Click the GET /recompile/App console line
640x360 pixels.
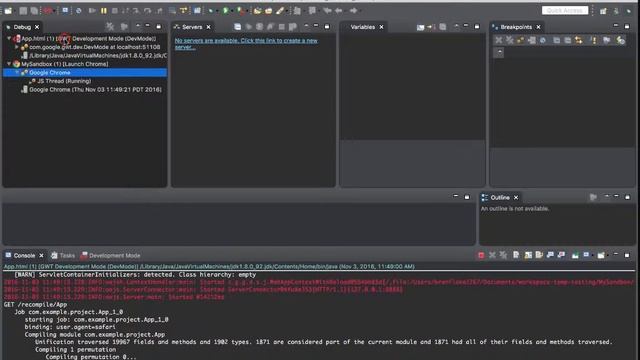click(x=36, y=304)
